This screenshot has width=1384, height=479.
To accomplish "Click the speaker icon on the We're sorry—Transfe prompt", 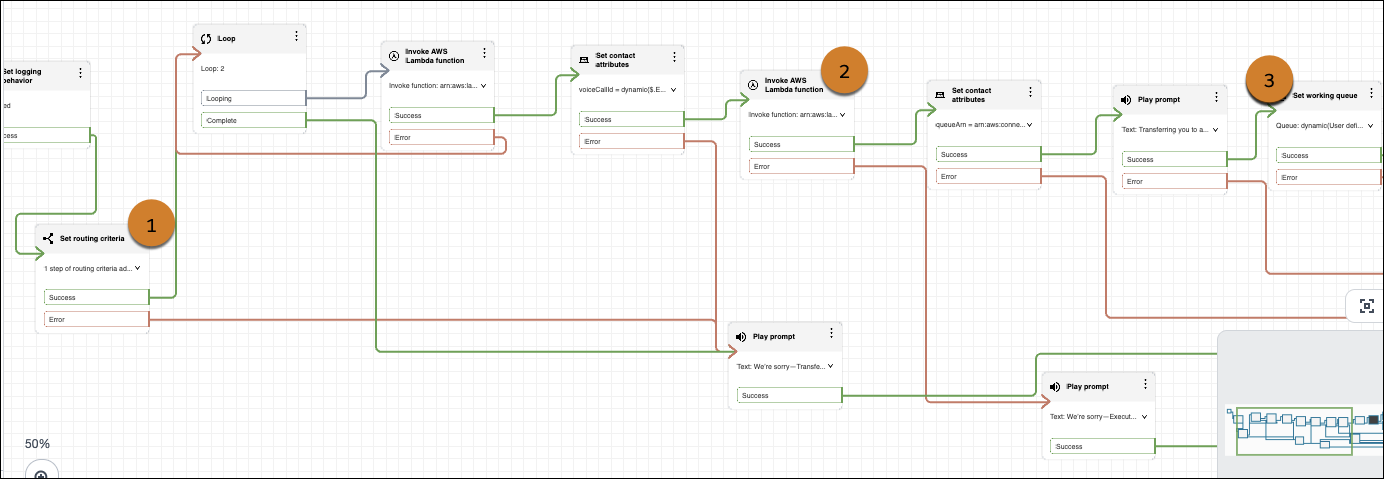I will tap(741, 337).
